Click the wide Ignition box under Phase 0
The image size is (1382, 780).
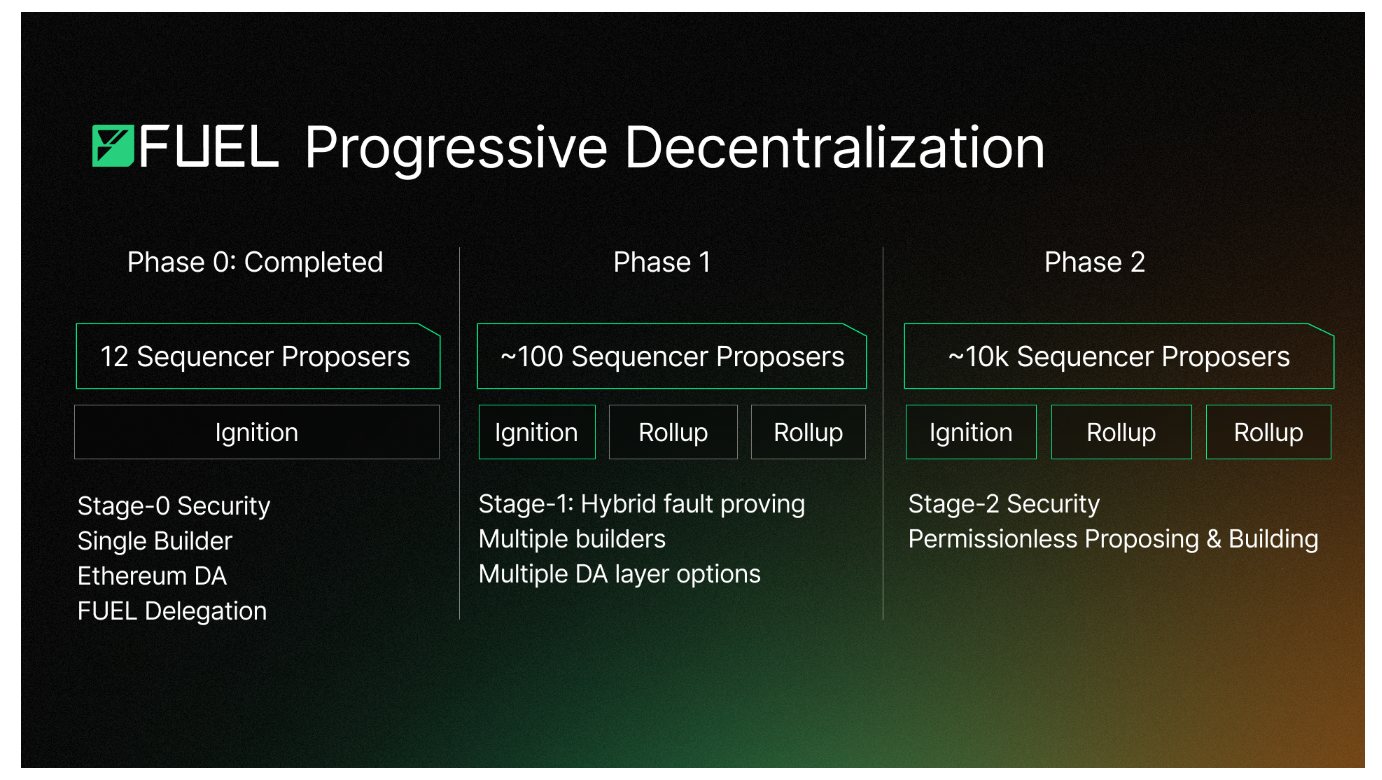[257, 432]
